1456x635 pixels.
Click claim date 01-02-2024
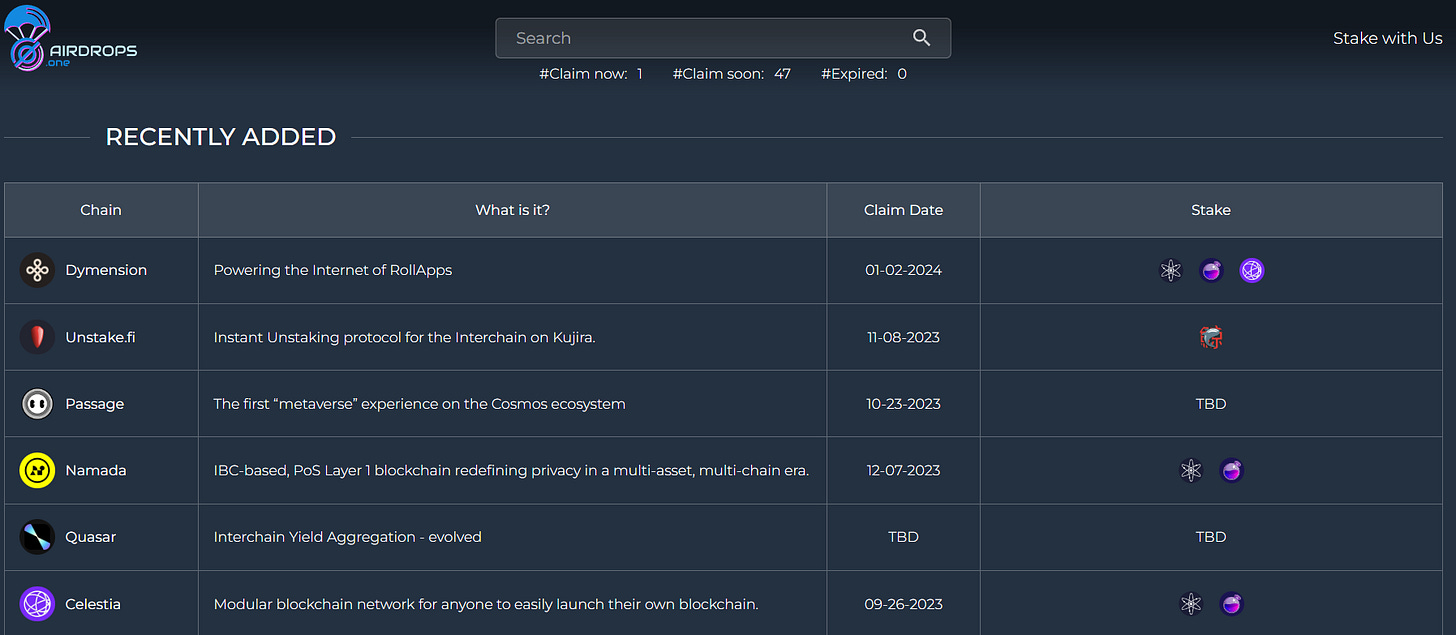(x=904, y=270)
